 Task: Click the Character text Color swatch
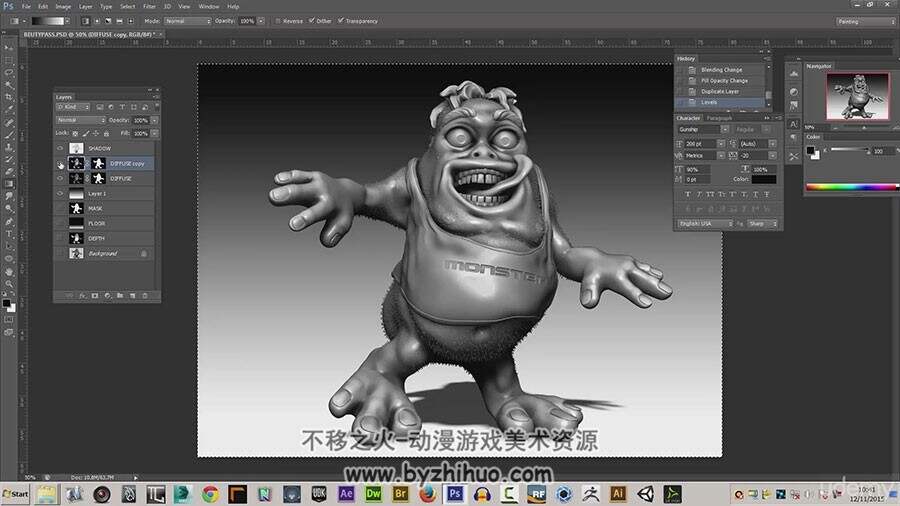point(764,180)
